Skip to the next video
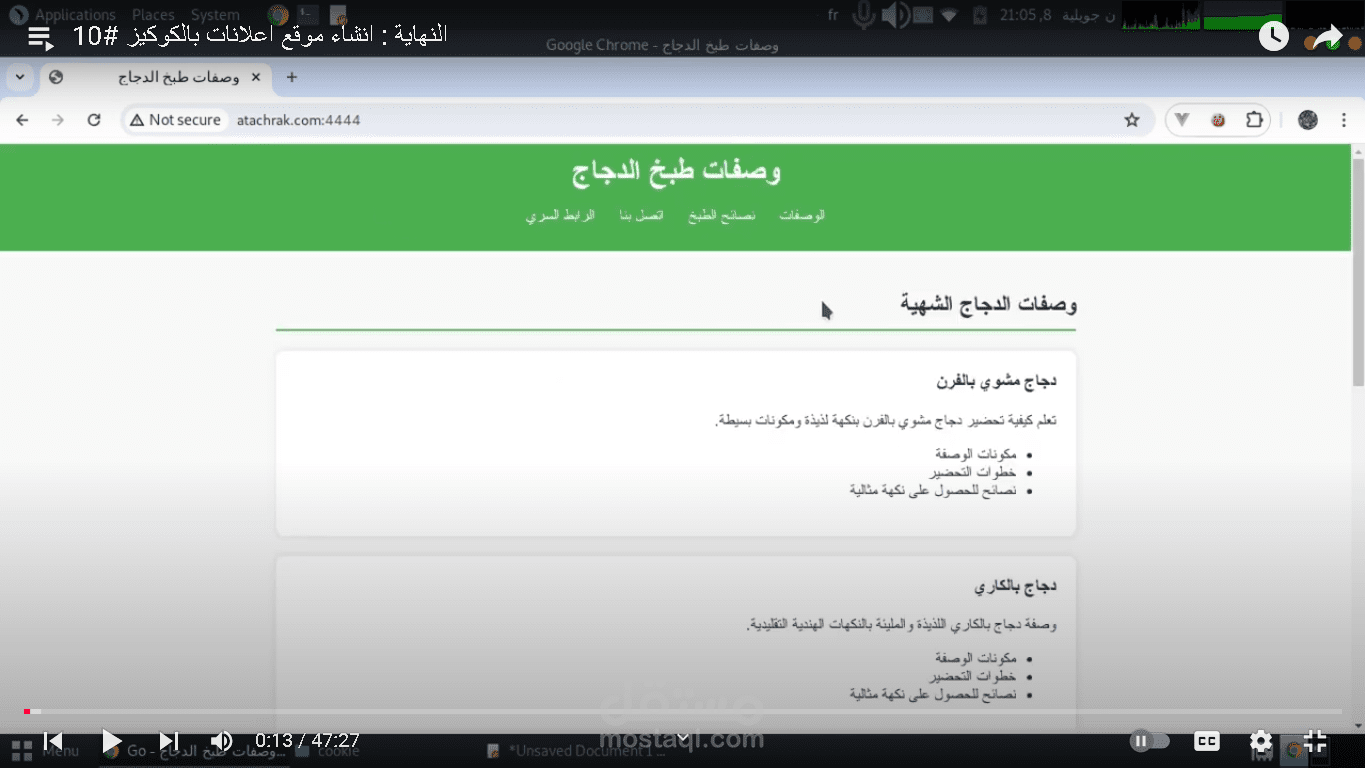 click(169, 741)
